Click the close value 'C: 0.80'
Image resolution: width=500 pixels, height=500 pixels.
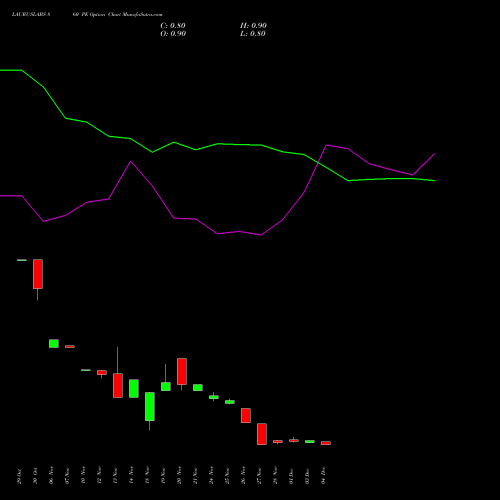[173, 26]
